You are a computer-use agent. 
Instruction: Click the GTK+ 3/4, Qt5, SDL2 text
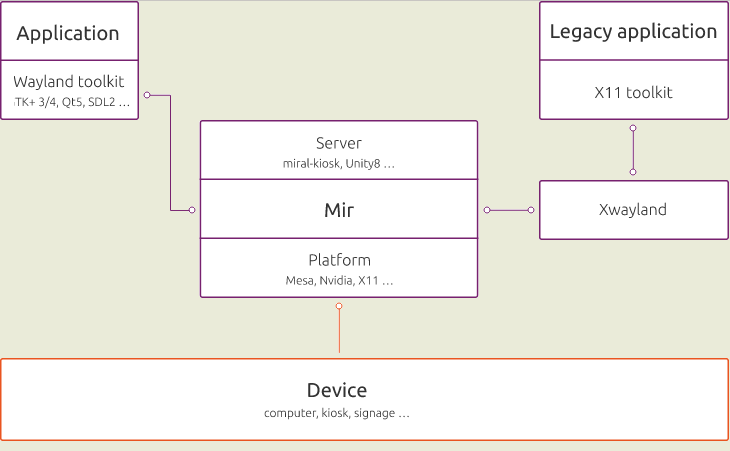coord(72,102)
